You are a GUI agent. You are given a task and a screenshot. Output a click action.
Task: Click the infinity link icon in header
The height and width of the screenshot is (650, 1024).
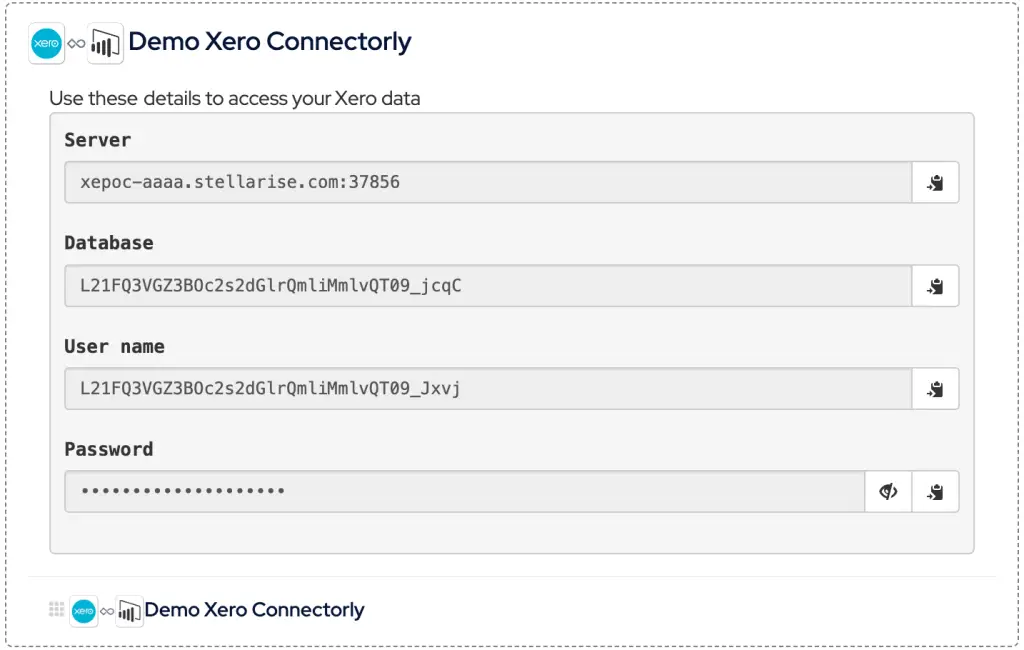[x=76, y=44]
